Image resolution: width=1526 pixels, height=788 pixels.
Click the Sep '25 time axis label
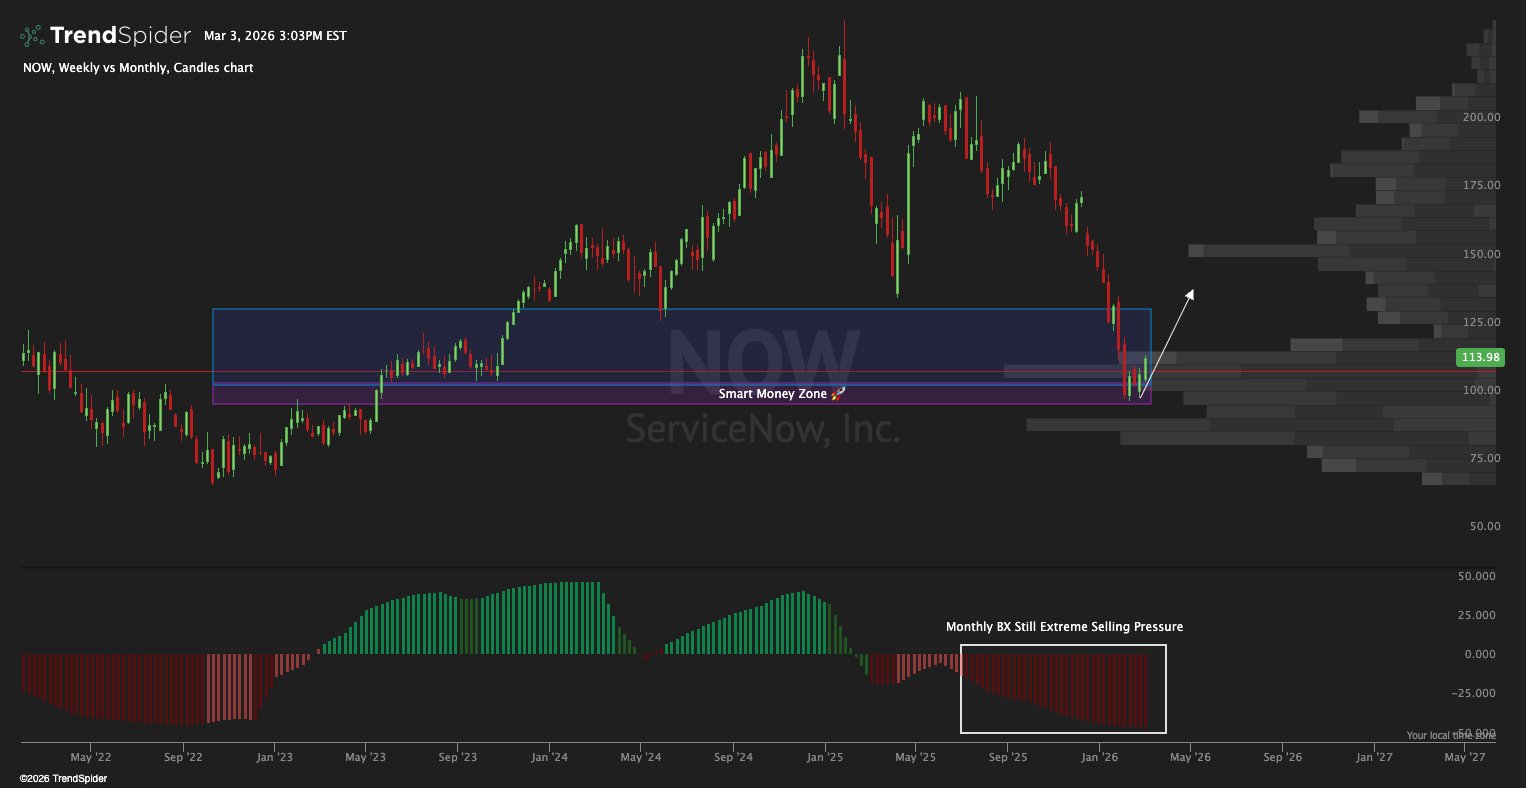(x=1008, y=757)
